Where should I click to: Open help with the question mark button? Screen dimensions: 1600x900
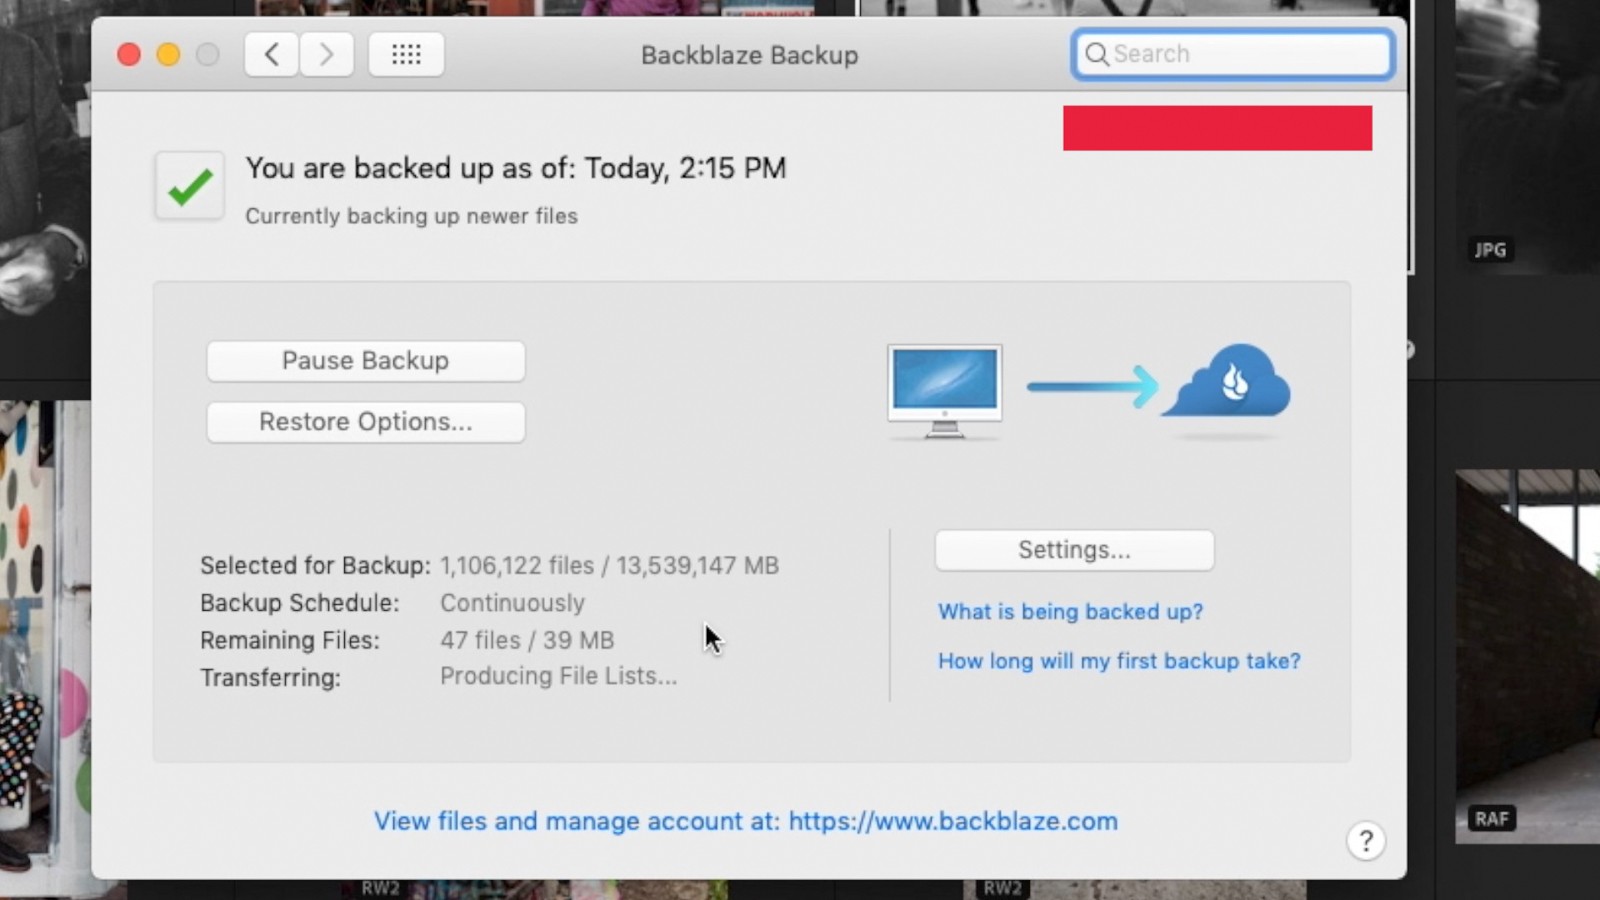tap(1365, 841)
